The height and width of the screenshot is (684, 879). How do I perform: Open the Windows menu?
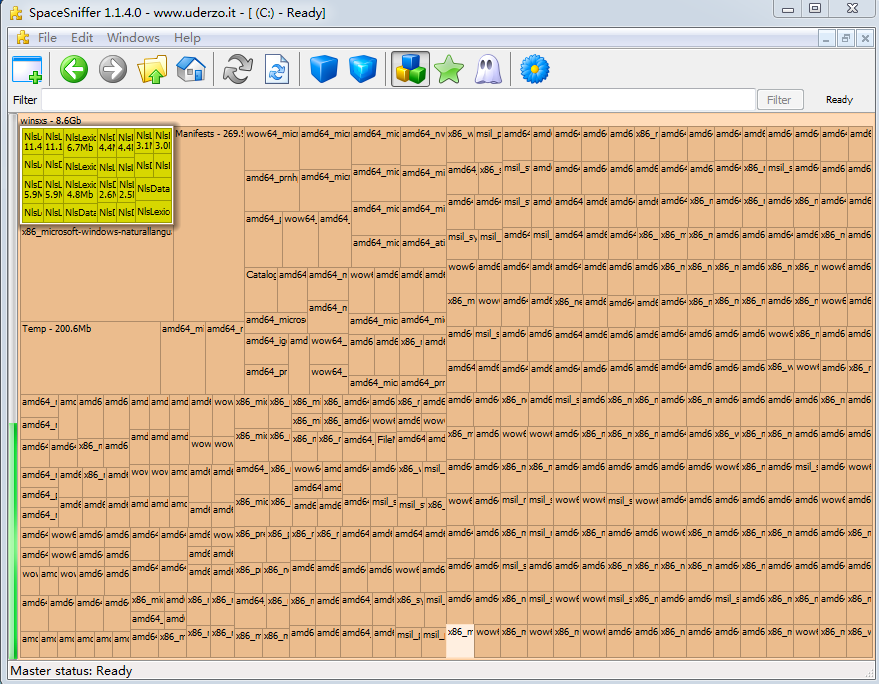tap(133, 38)
